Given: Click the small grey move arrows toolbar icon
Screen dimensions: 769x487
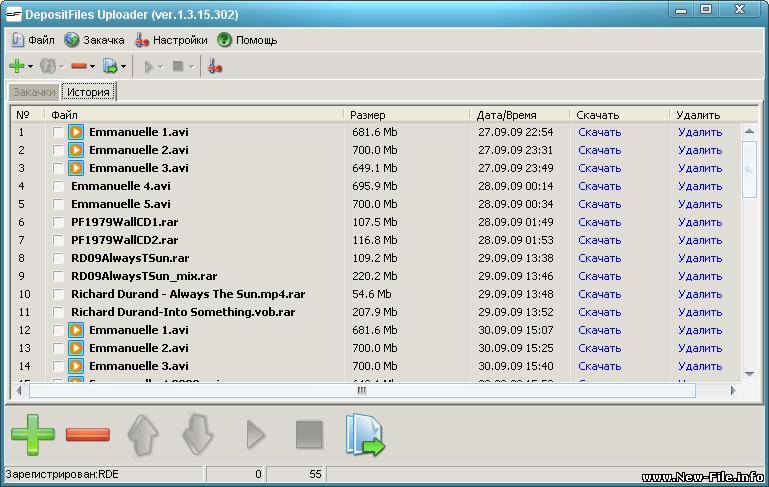Looking at the screenshot, I should tap(48, 66).
